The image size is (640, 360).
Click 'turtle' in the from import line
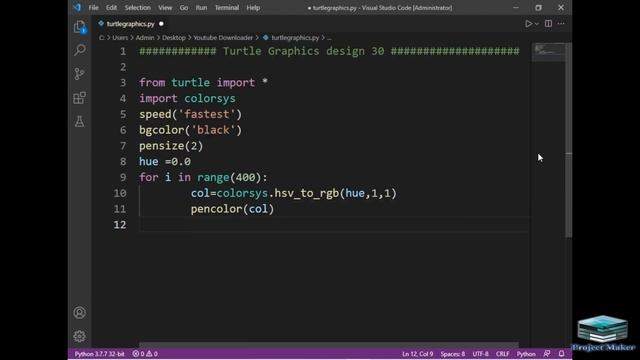coord(191,83)
